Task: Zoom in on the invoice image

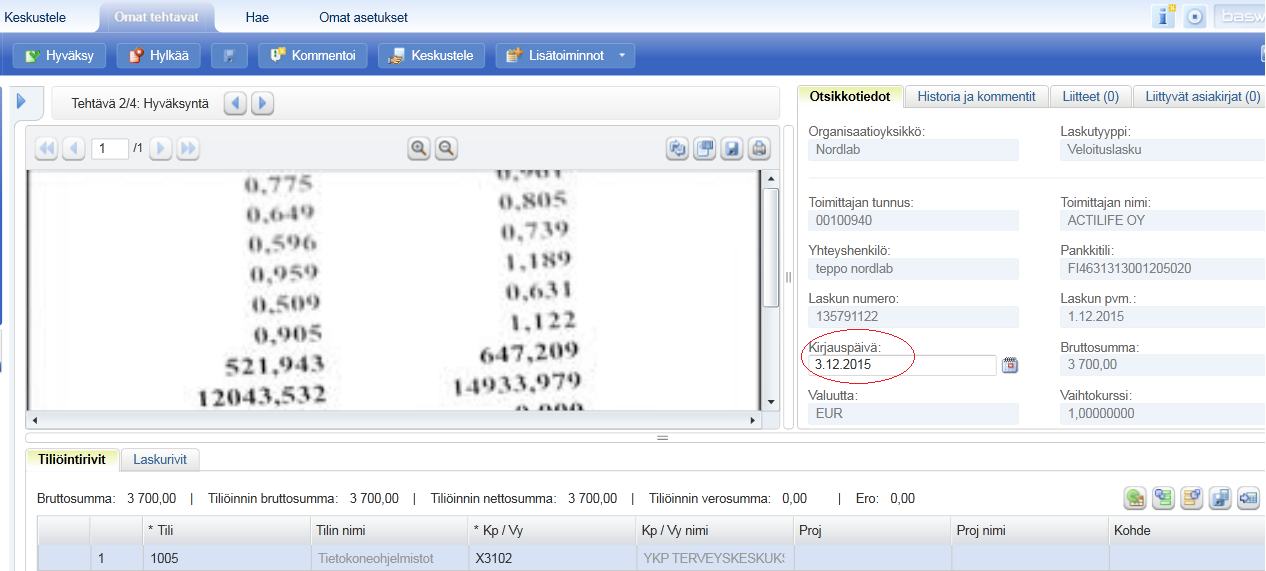Action: [419, 149]
